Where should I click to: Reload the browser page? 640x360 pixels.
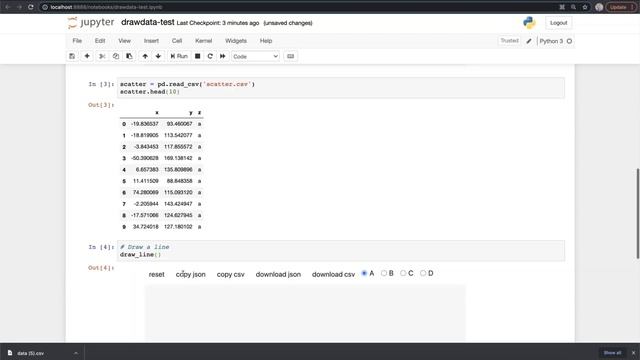pyautogui.click(x=31, y=7)
